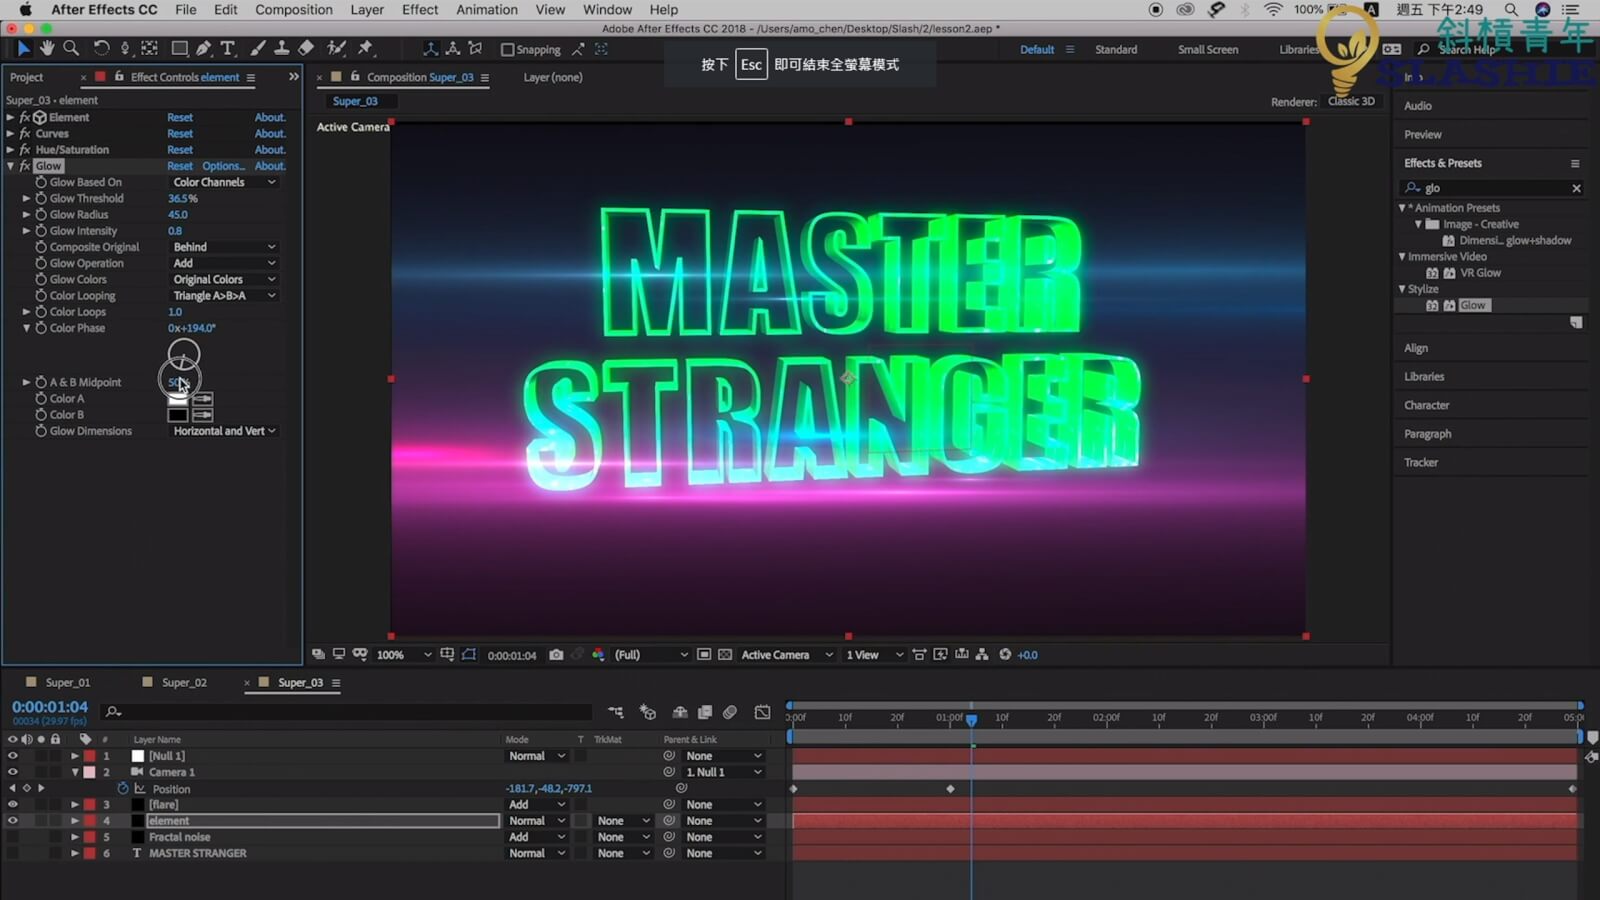Select the Brush tool
The width and height of the screenshot is (1600, 900).
(258, 48)
